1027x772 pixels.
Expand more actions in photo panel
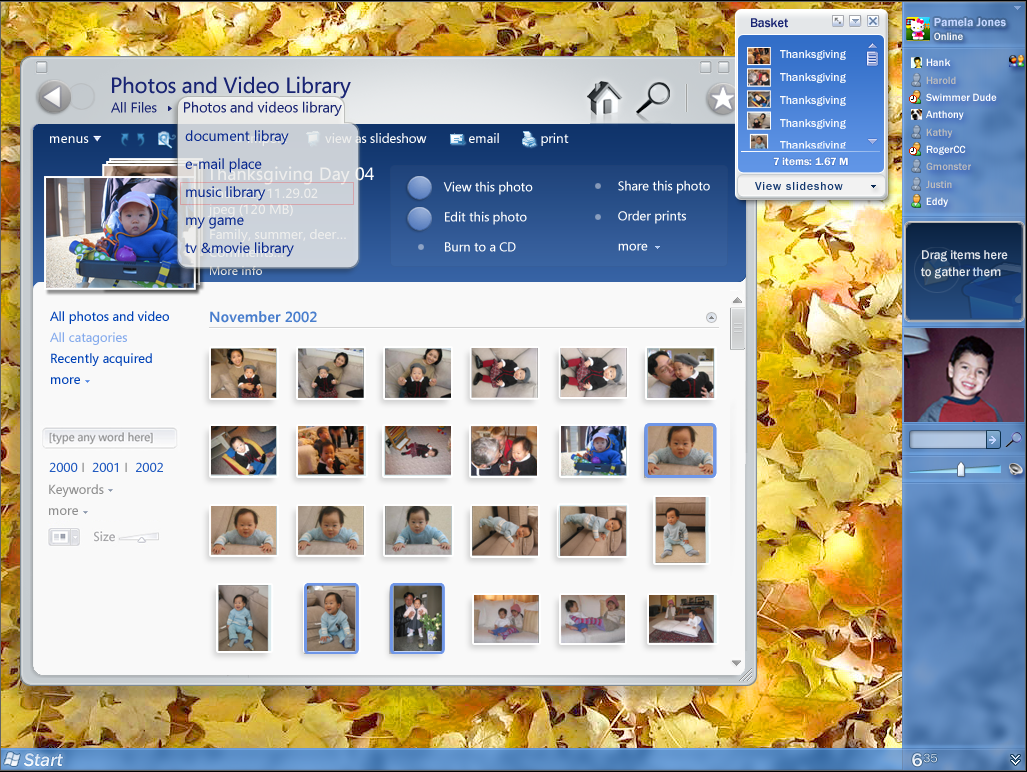[639, 246]
